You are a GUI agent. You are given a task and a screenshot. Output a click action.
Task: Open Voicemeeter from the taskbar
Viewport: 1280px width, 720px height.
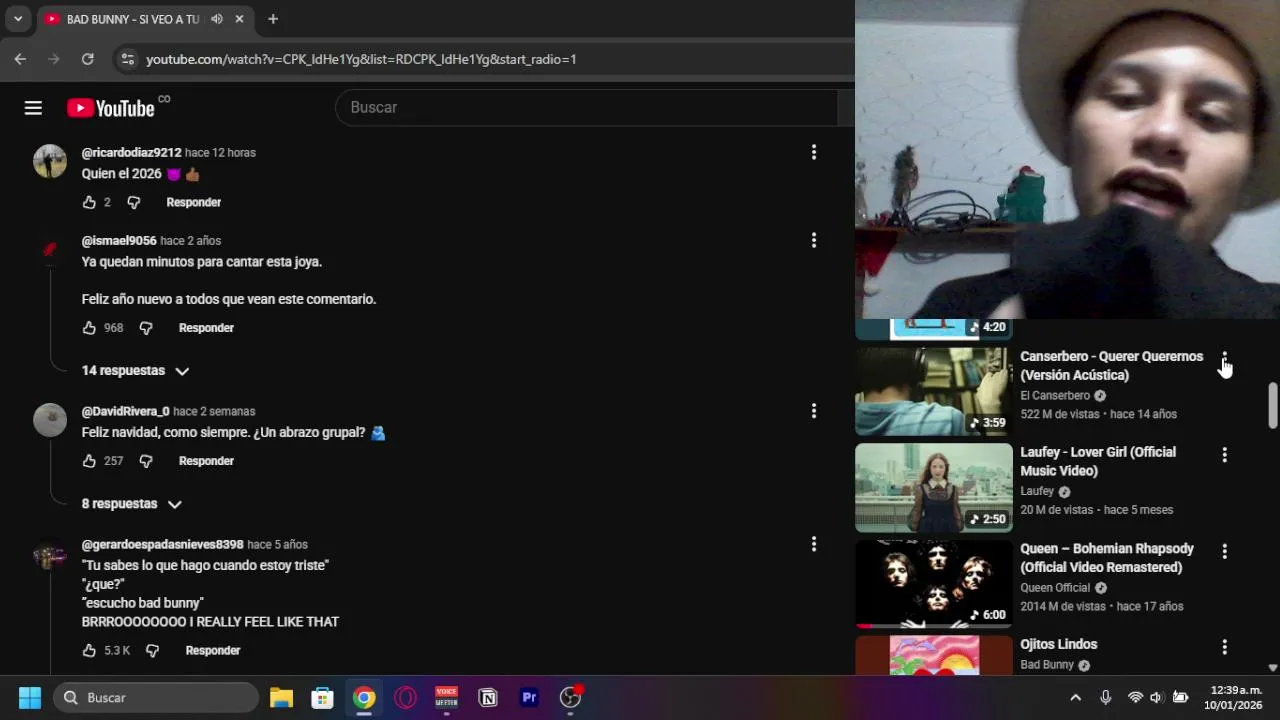click(446, 697)
